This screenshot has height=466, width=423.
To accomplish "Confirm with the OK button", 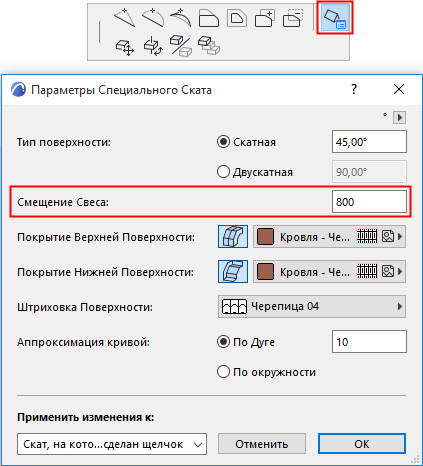I will click(362, 444).
